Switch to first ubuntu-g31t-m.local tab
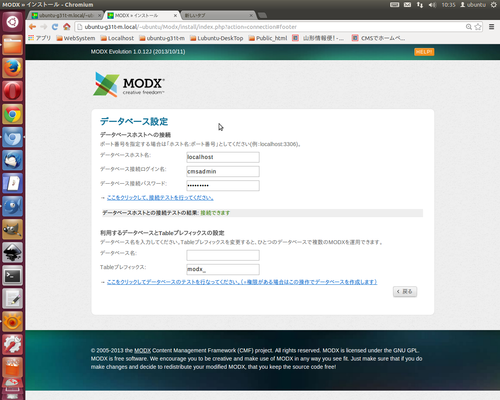 (66, 15)
